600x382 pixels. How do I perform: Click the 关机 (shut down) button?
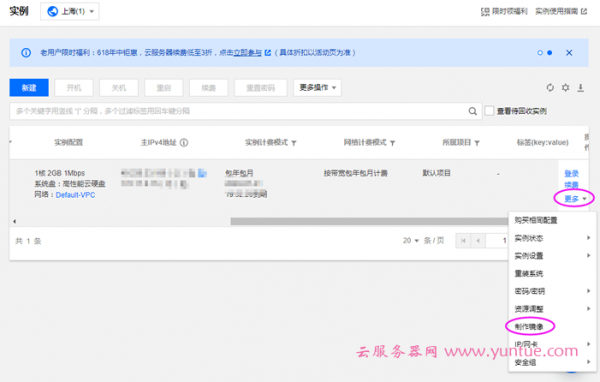click(x=119, y=88)
